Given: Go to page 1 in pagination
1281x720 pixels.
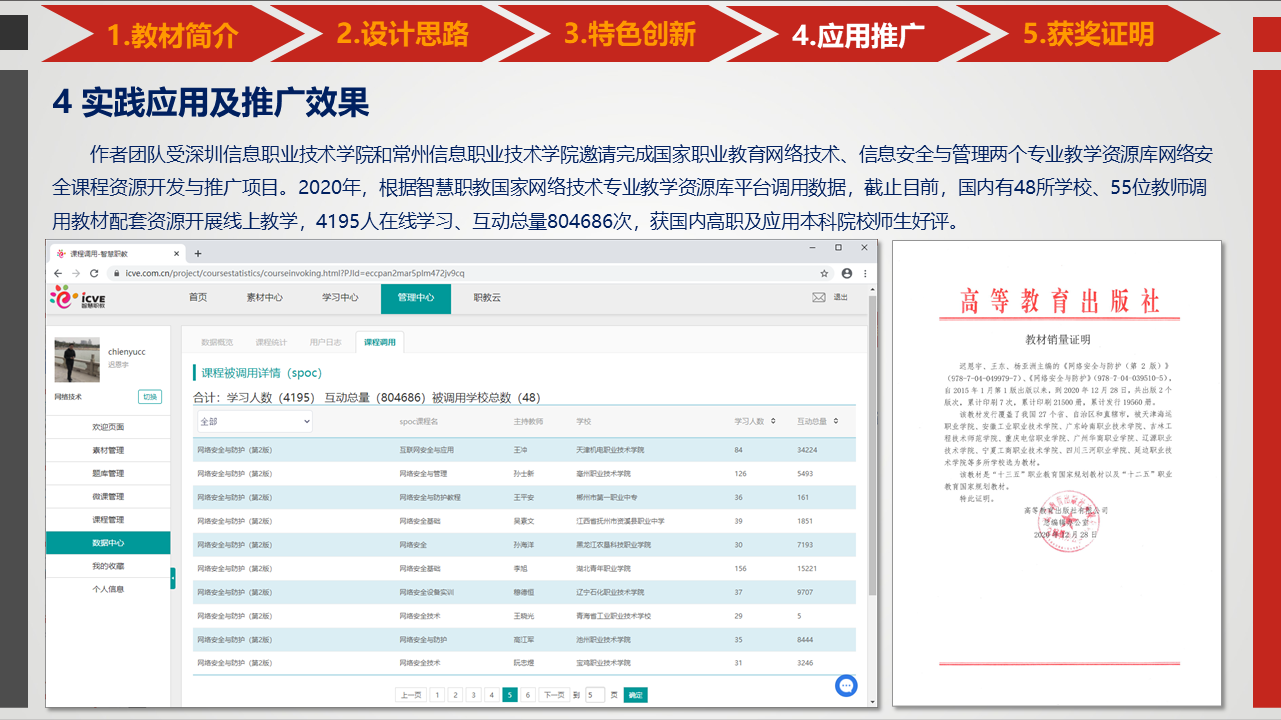Looking at the screenshot, I should point(437,695).
